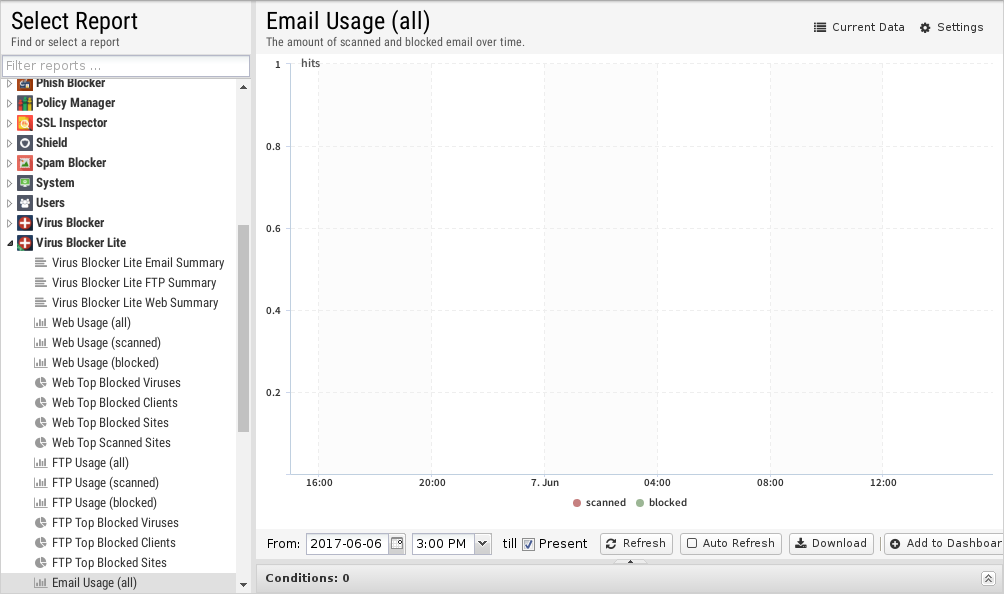
Task: Click the Users category icon
Action: (x=25, y=203)
